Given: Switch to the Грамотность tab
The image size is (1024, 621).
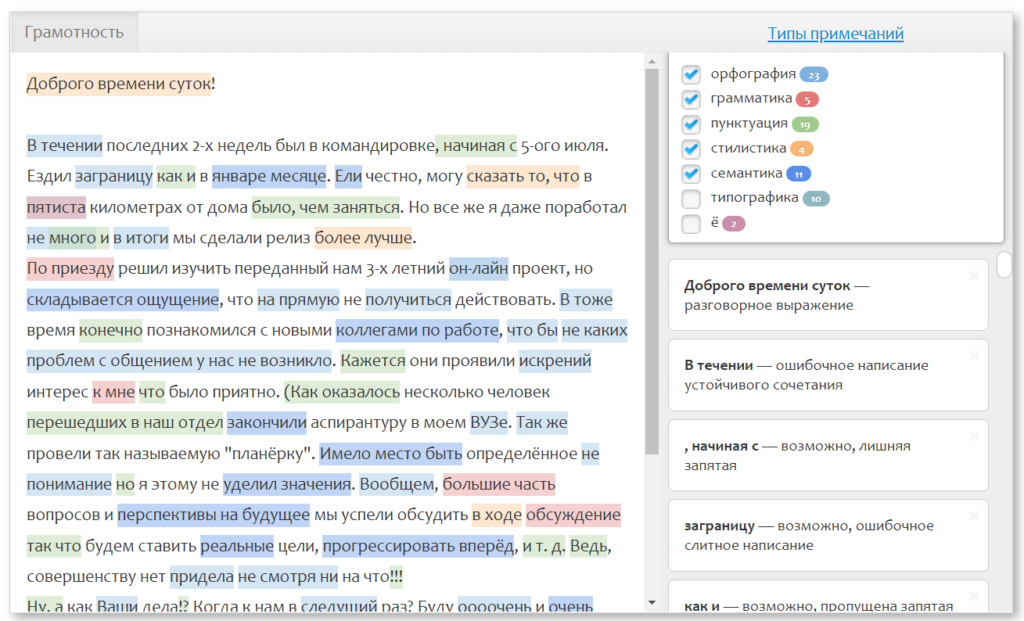Looking at the screenshot, I should pos(74,32).
